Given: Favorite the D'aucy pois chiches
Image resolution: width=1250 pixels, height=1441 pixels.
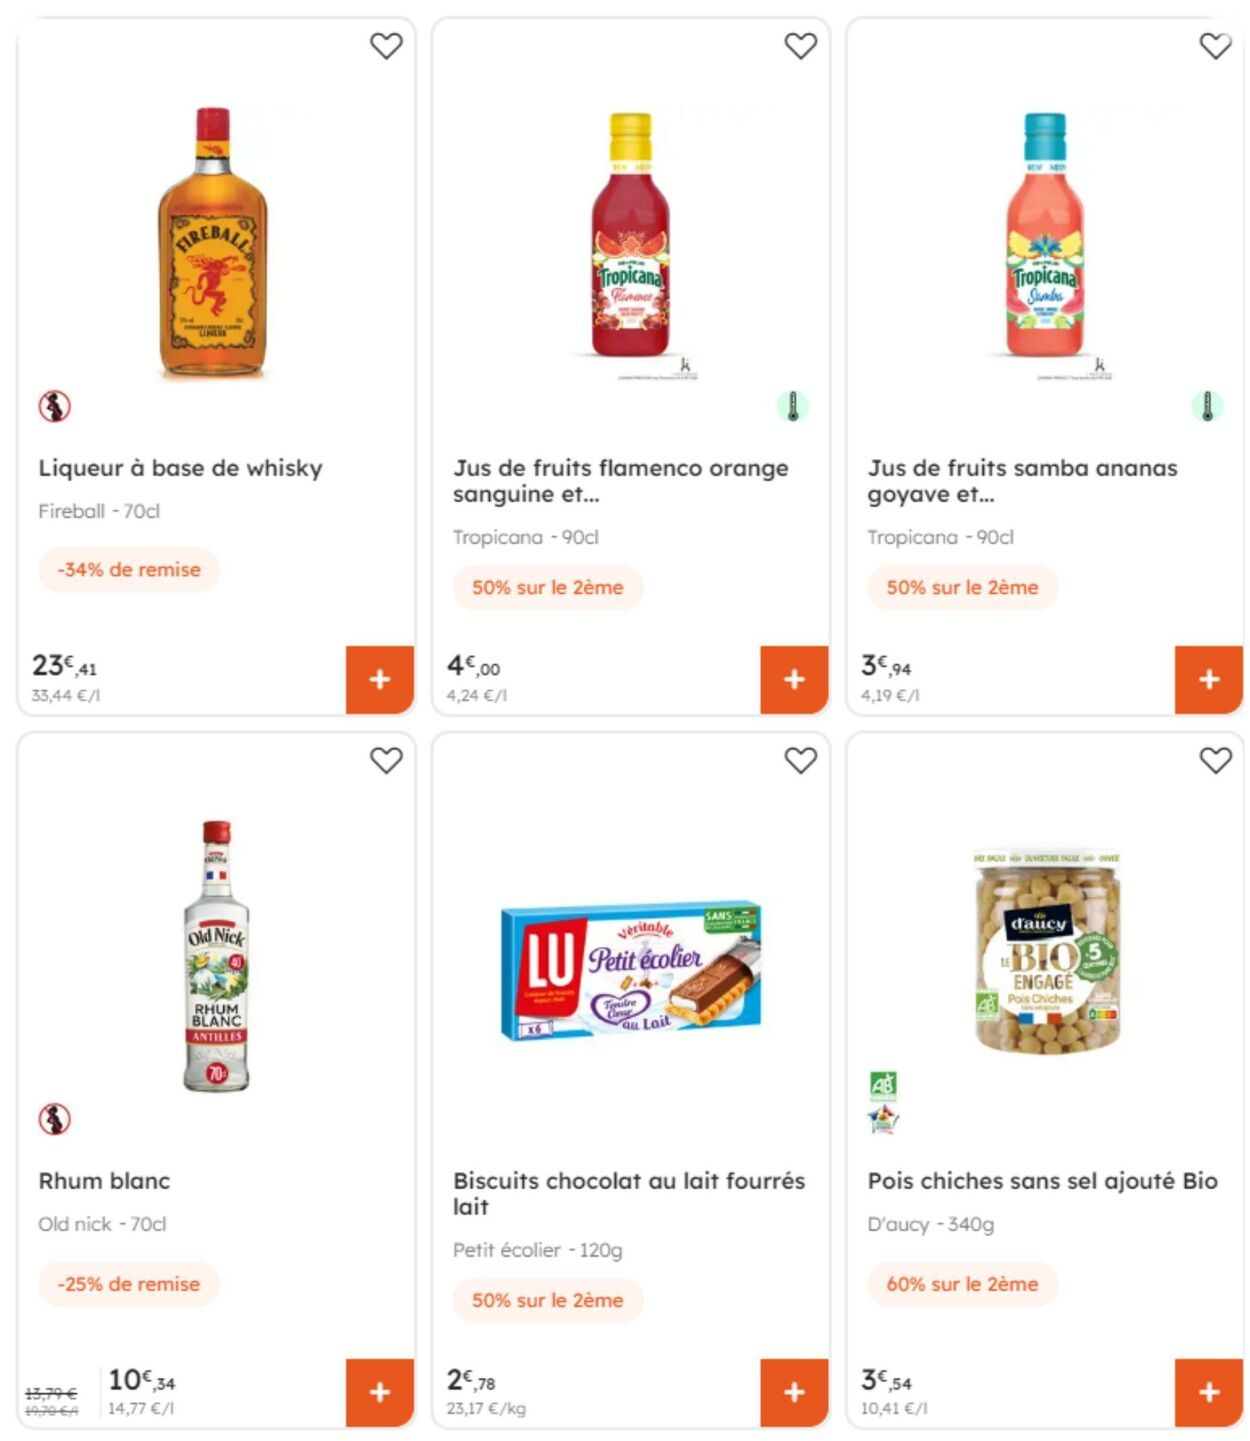Looking at the screenshot, I should click(1215, 760).
